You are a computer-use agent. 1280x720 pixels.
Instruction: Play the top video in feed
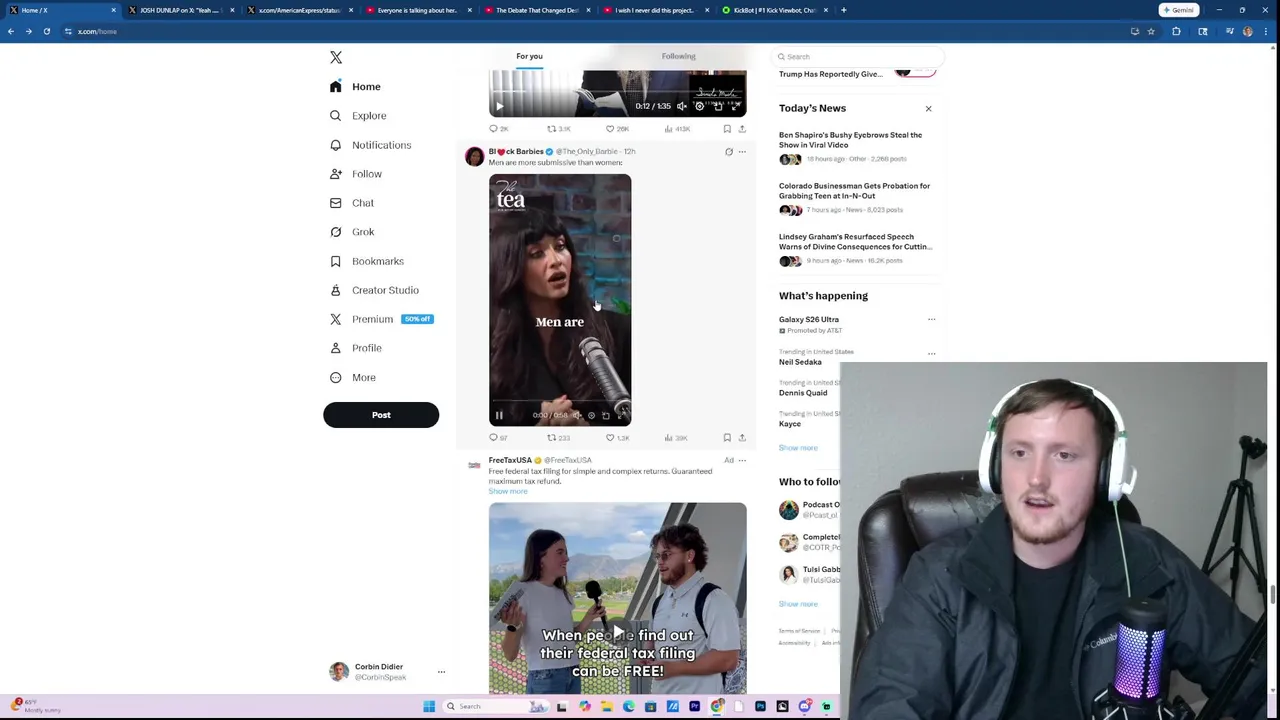tap(499, 106)
